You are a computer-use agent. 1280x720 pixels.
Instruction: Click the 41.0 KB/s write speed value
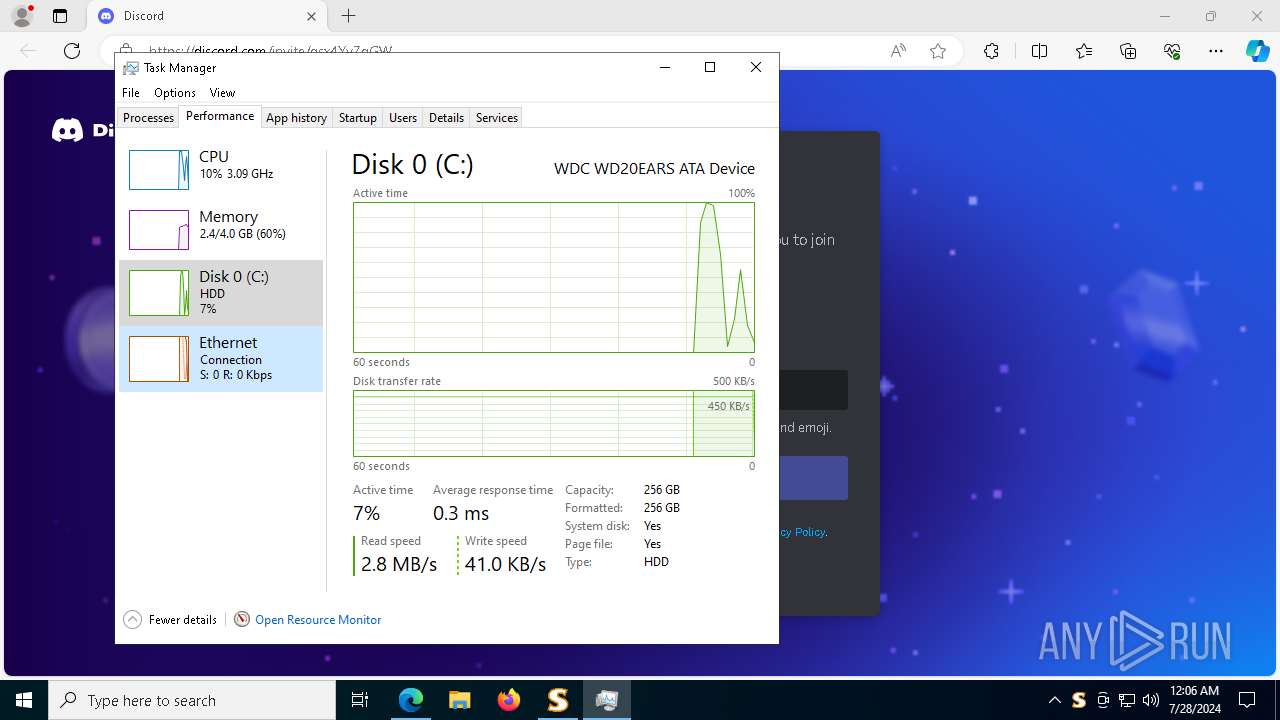click(505, 564)
